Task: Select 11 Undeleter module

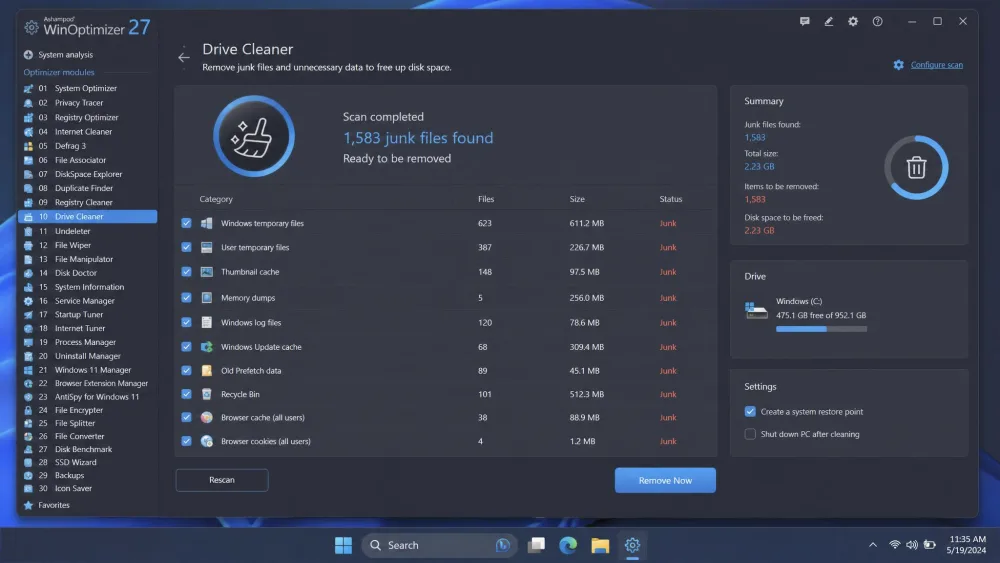Action: tap(87, 231)
